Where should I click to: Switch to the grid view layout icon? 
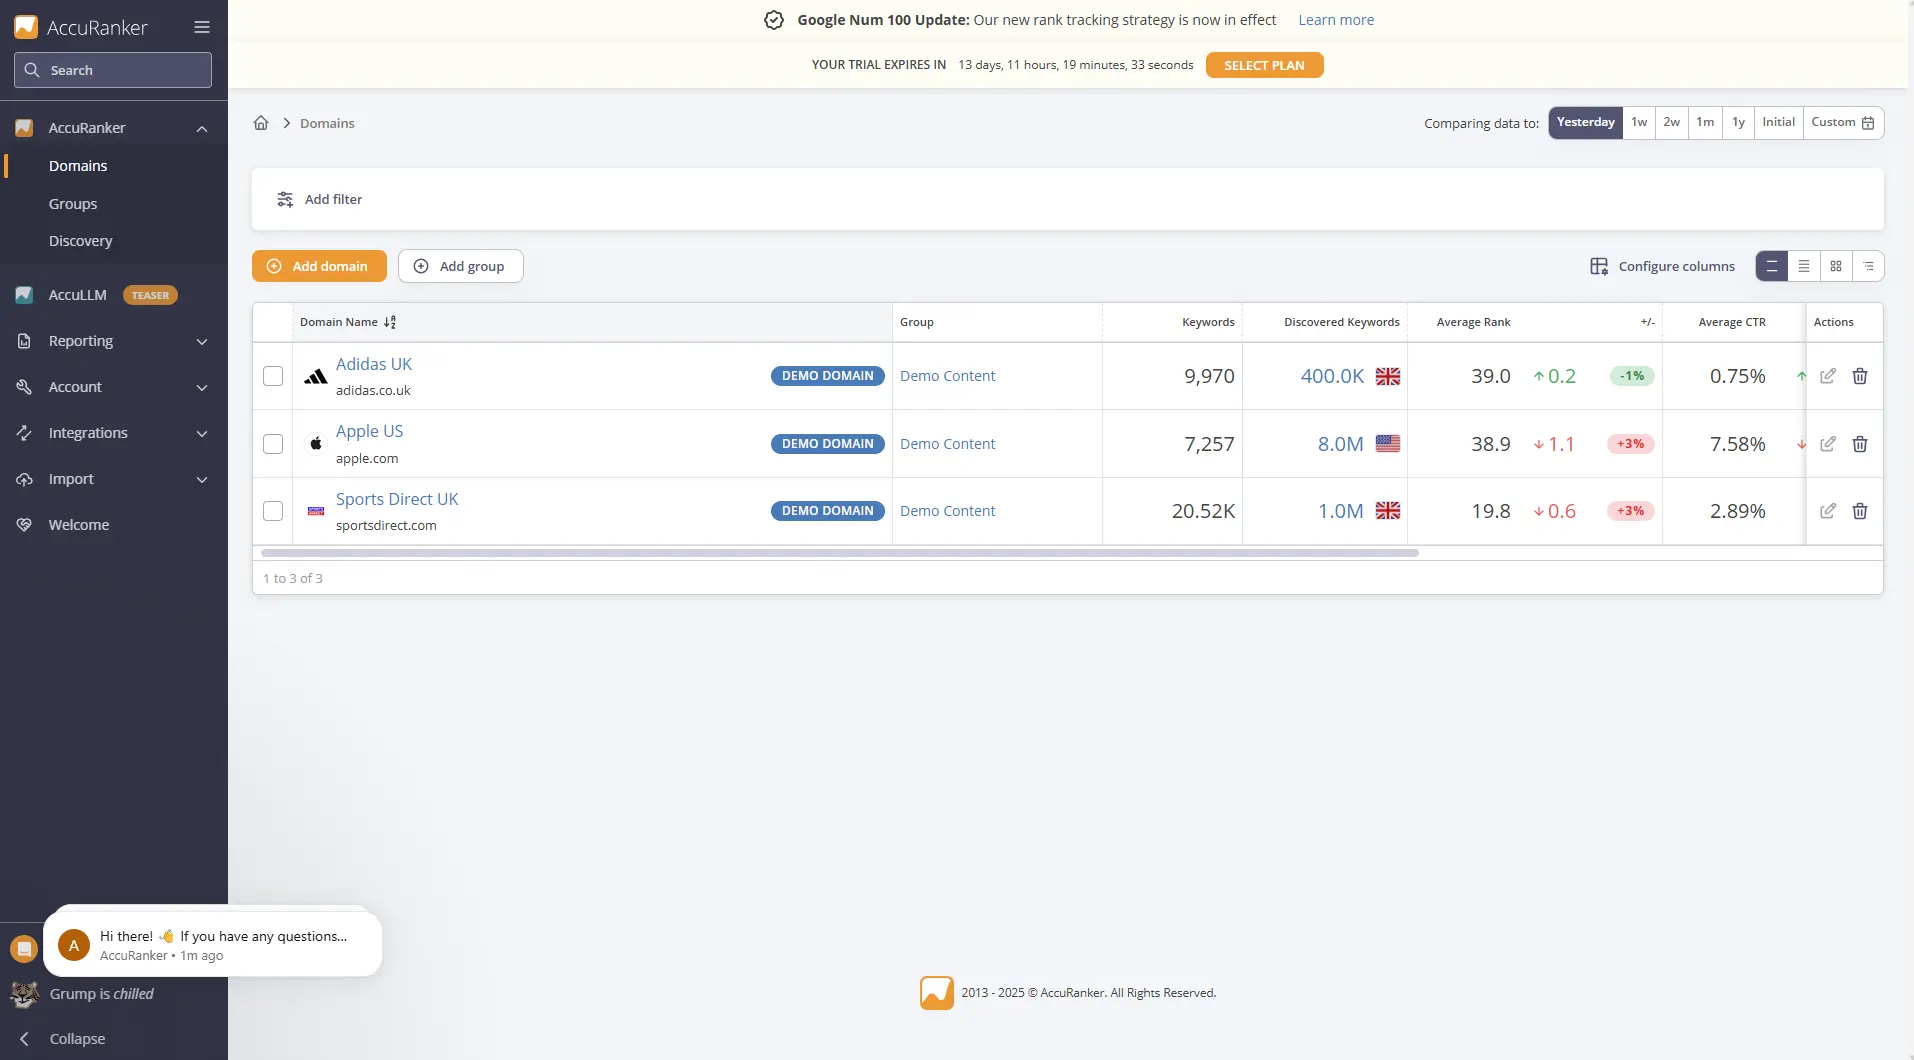point(1835,266)
